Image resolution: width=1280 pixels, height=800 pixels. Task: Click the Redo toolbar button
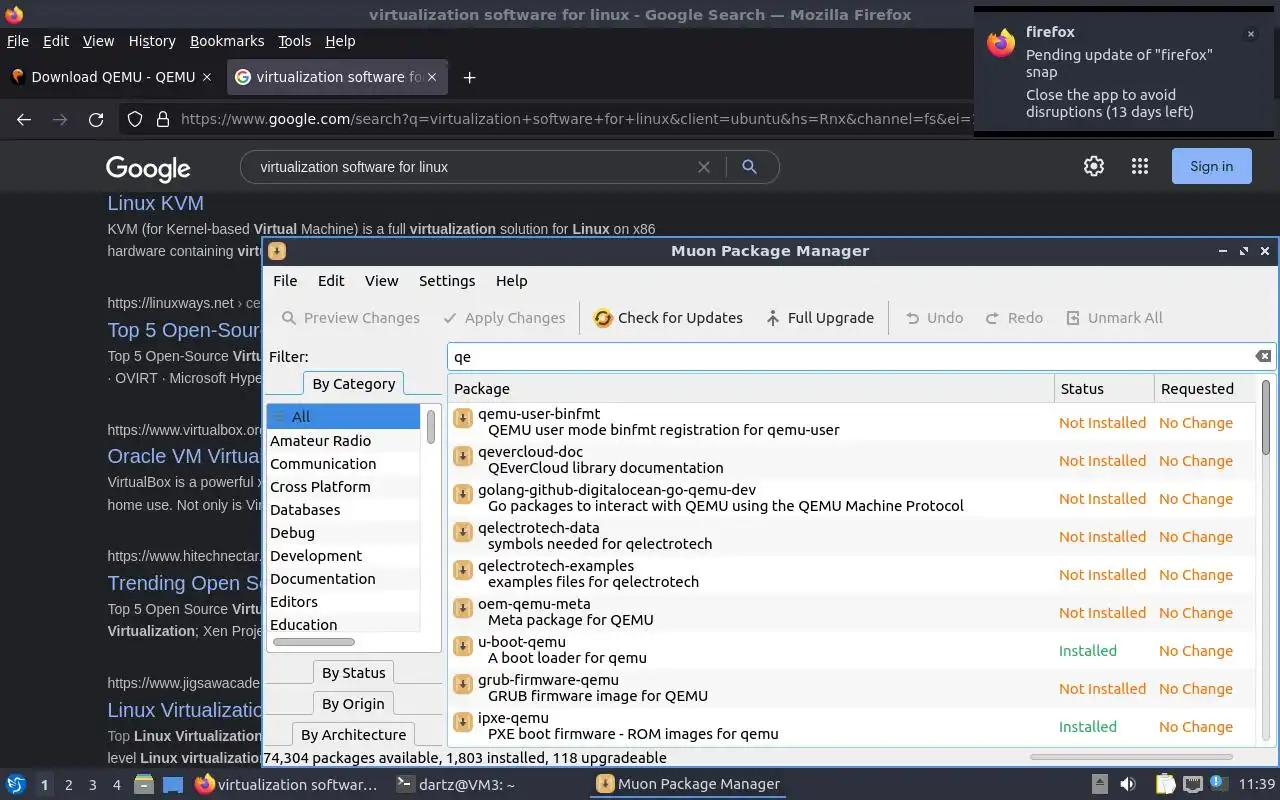click(1014, 318)
